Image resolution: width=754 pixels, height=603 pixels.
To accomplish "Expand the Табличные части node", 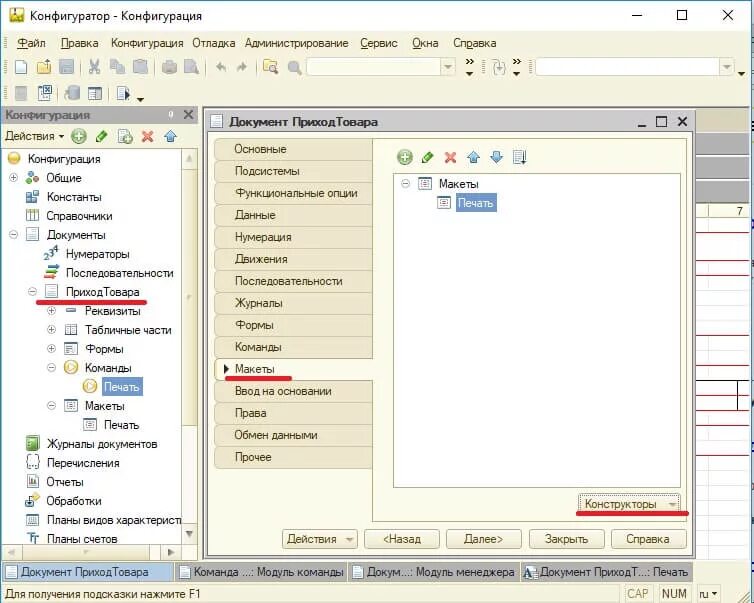I will [51, 329].
